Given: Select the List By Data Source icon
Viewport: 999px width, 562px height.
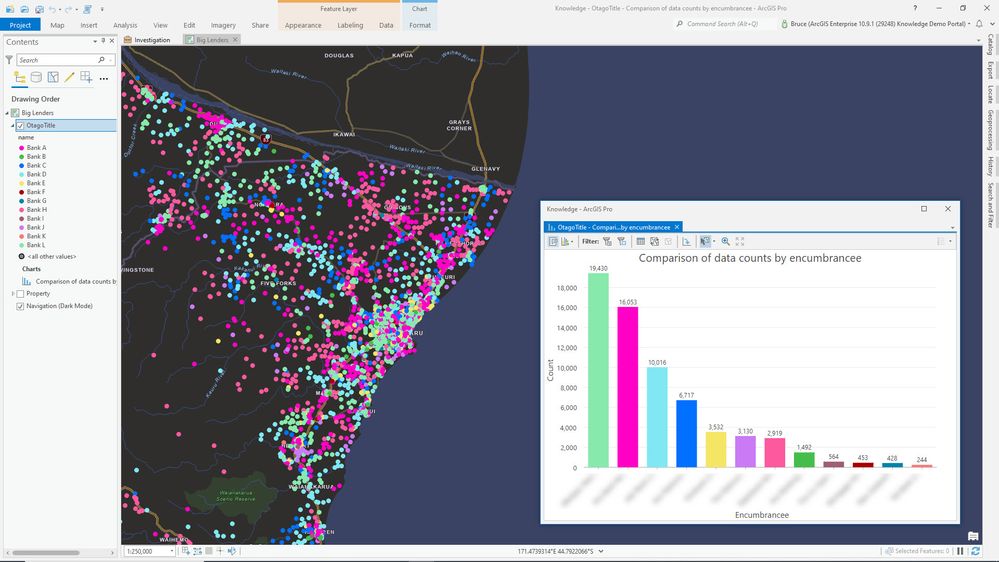Looking at the screenshot, I should [36, 77].
